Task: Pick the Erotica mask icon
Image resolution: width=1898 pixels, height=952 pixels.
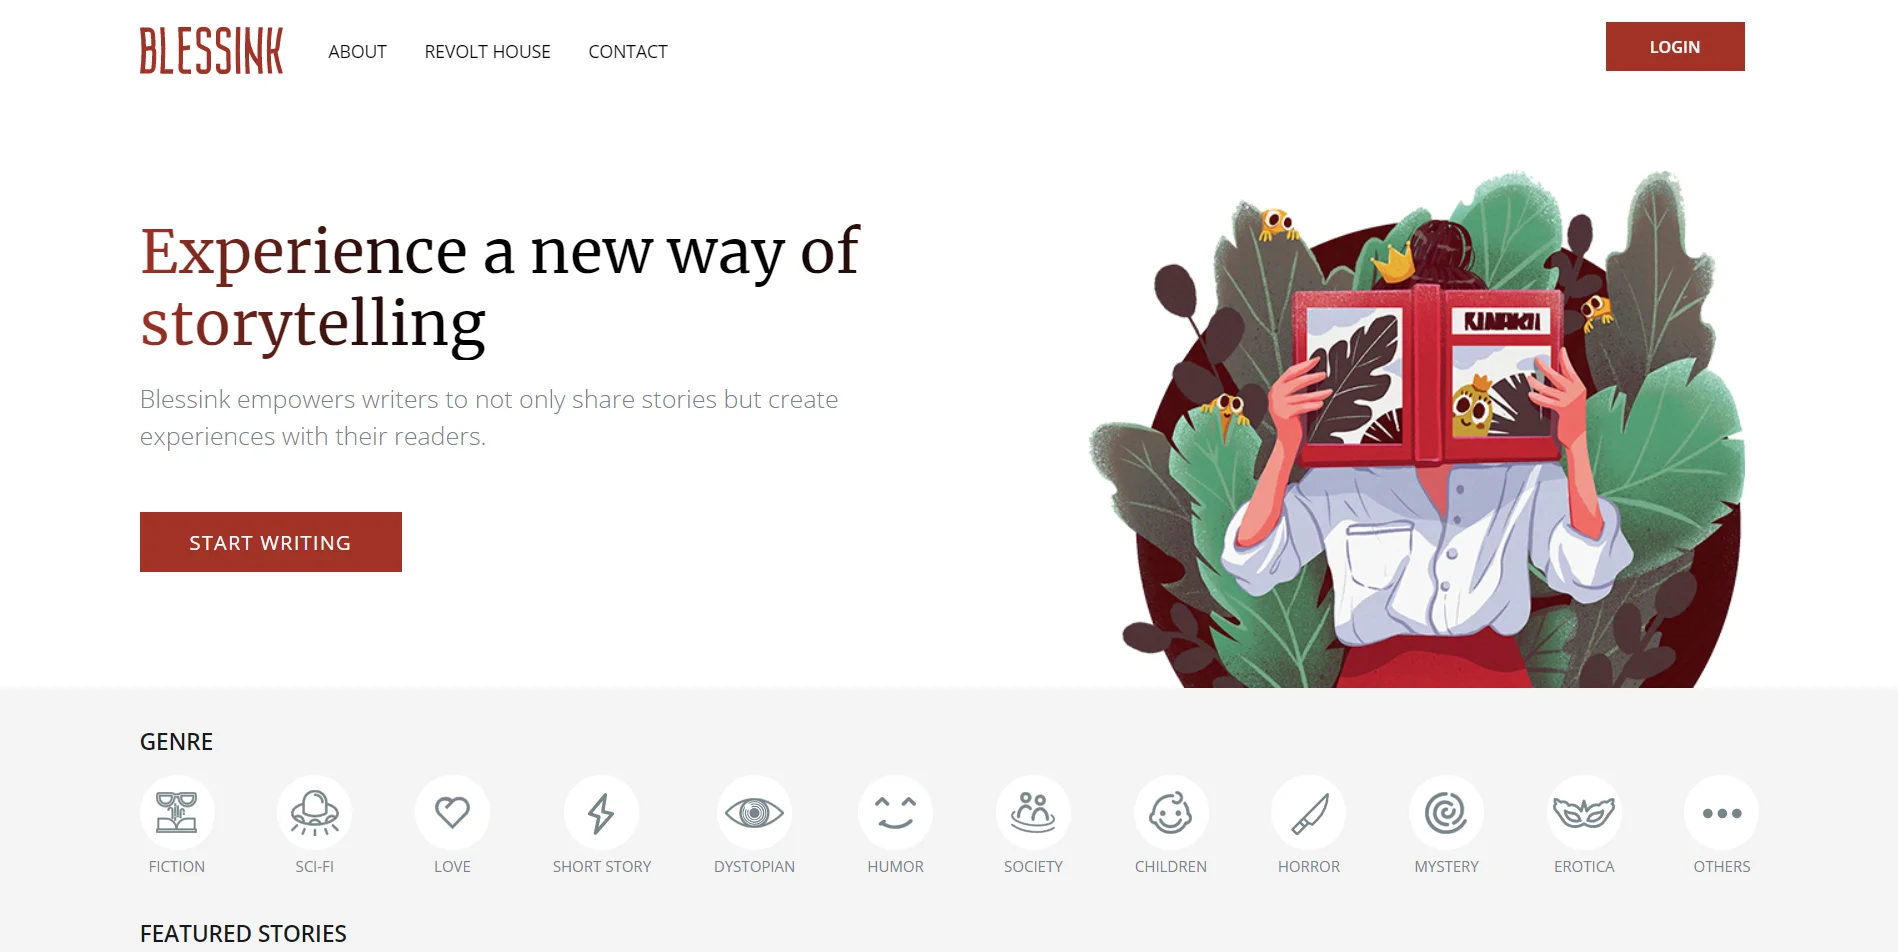Action: click(1584, 813)
